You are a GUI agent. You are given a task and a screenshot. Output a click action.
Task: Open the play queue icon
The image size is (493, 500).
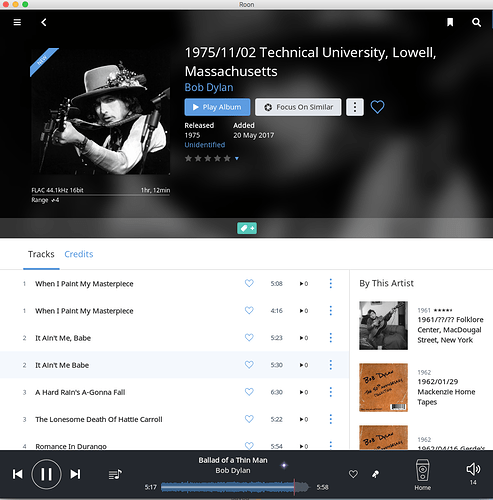click(x=115, y=474)
